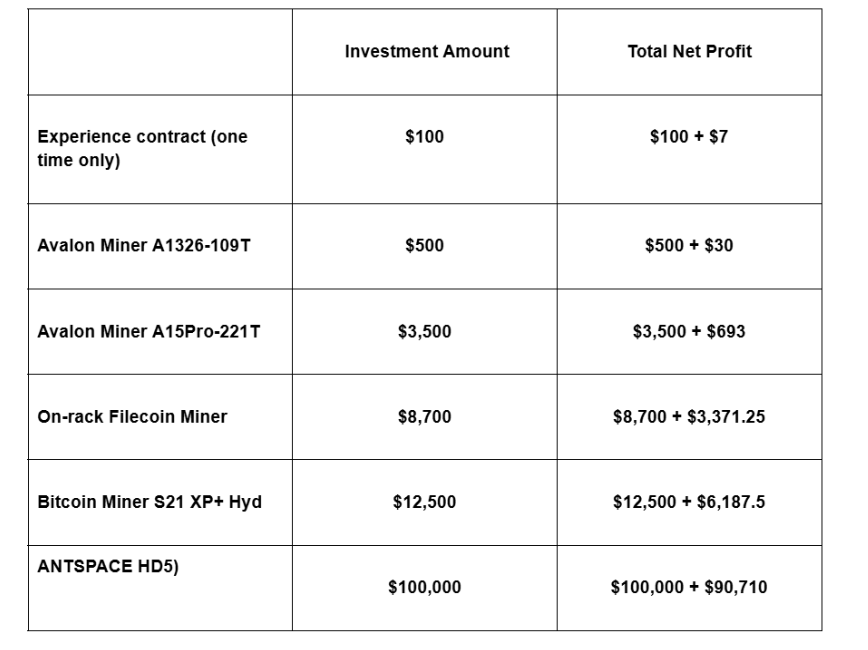Click the $12,500 investment amount cell

(424, 502)
